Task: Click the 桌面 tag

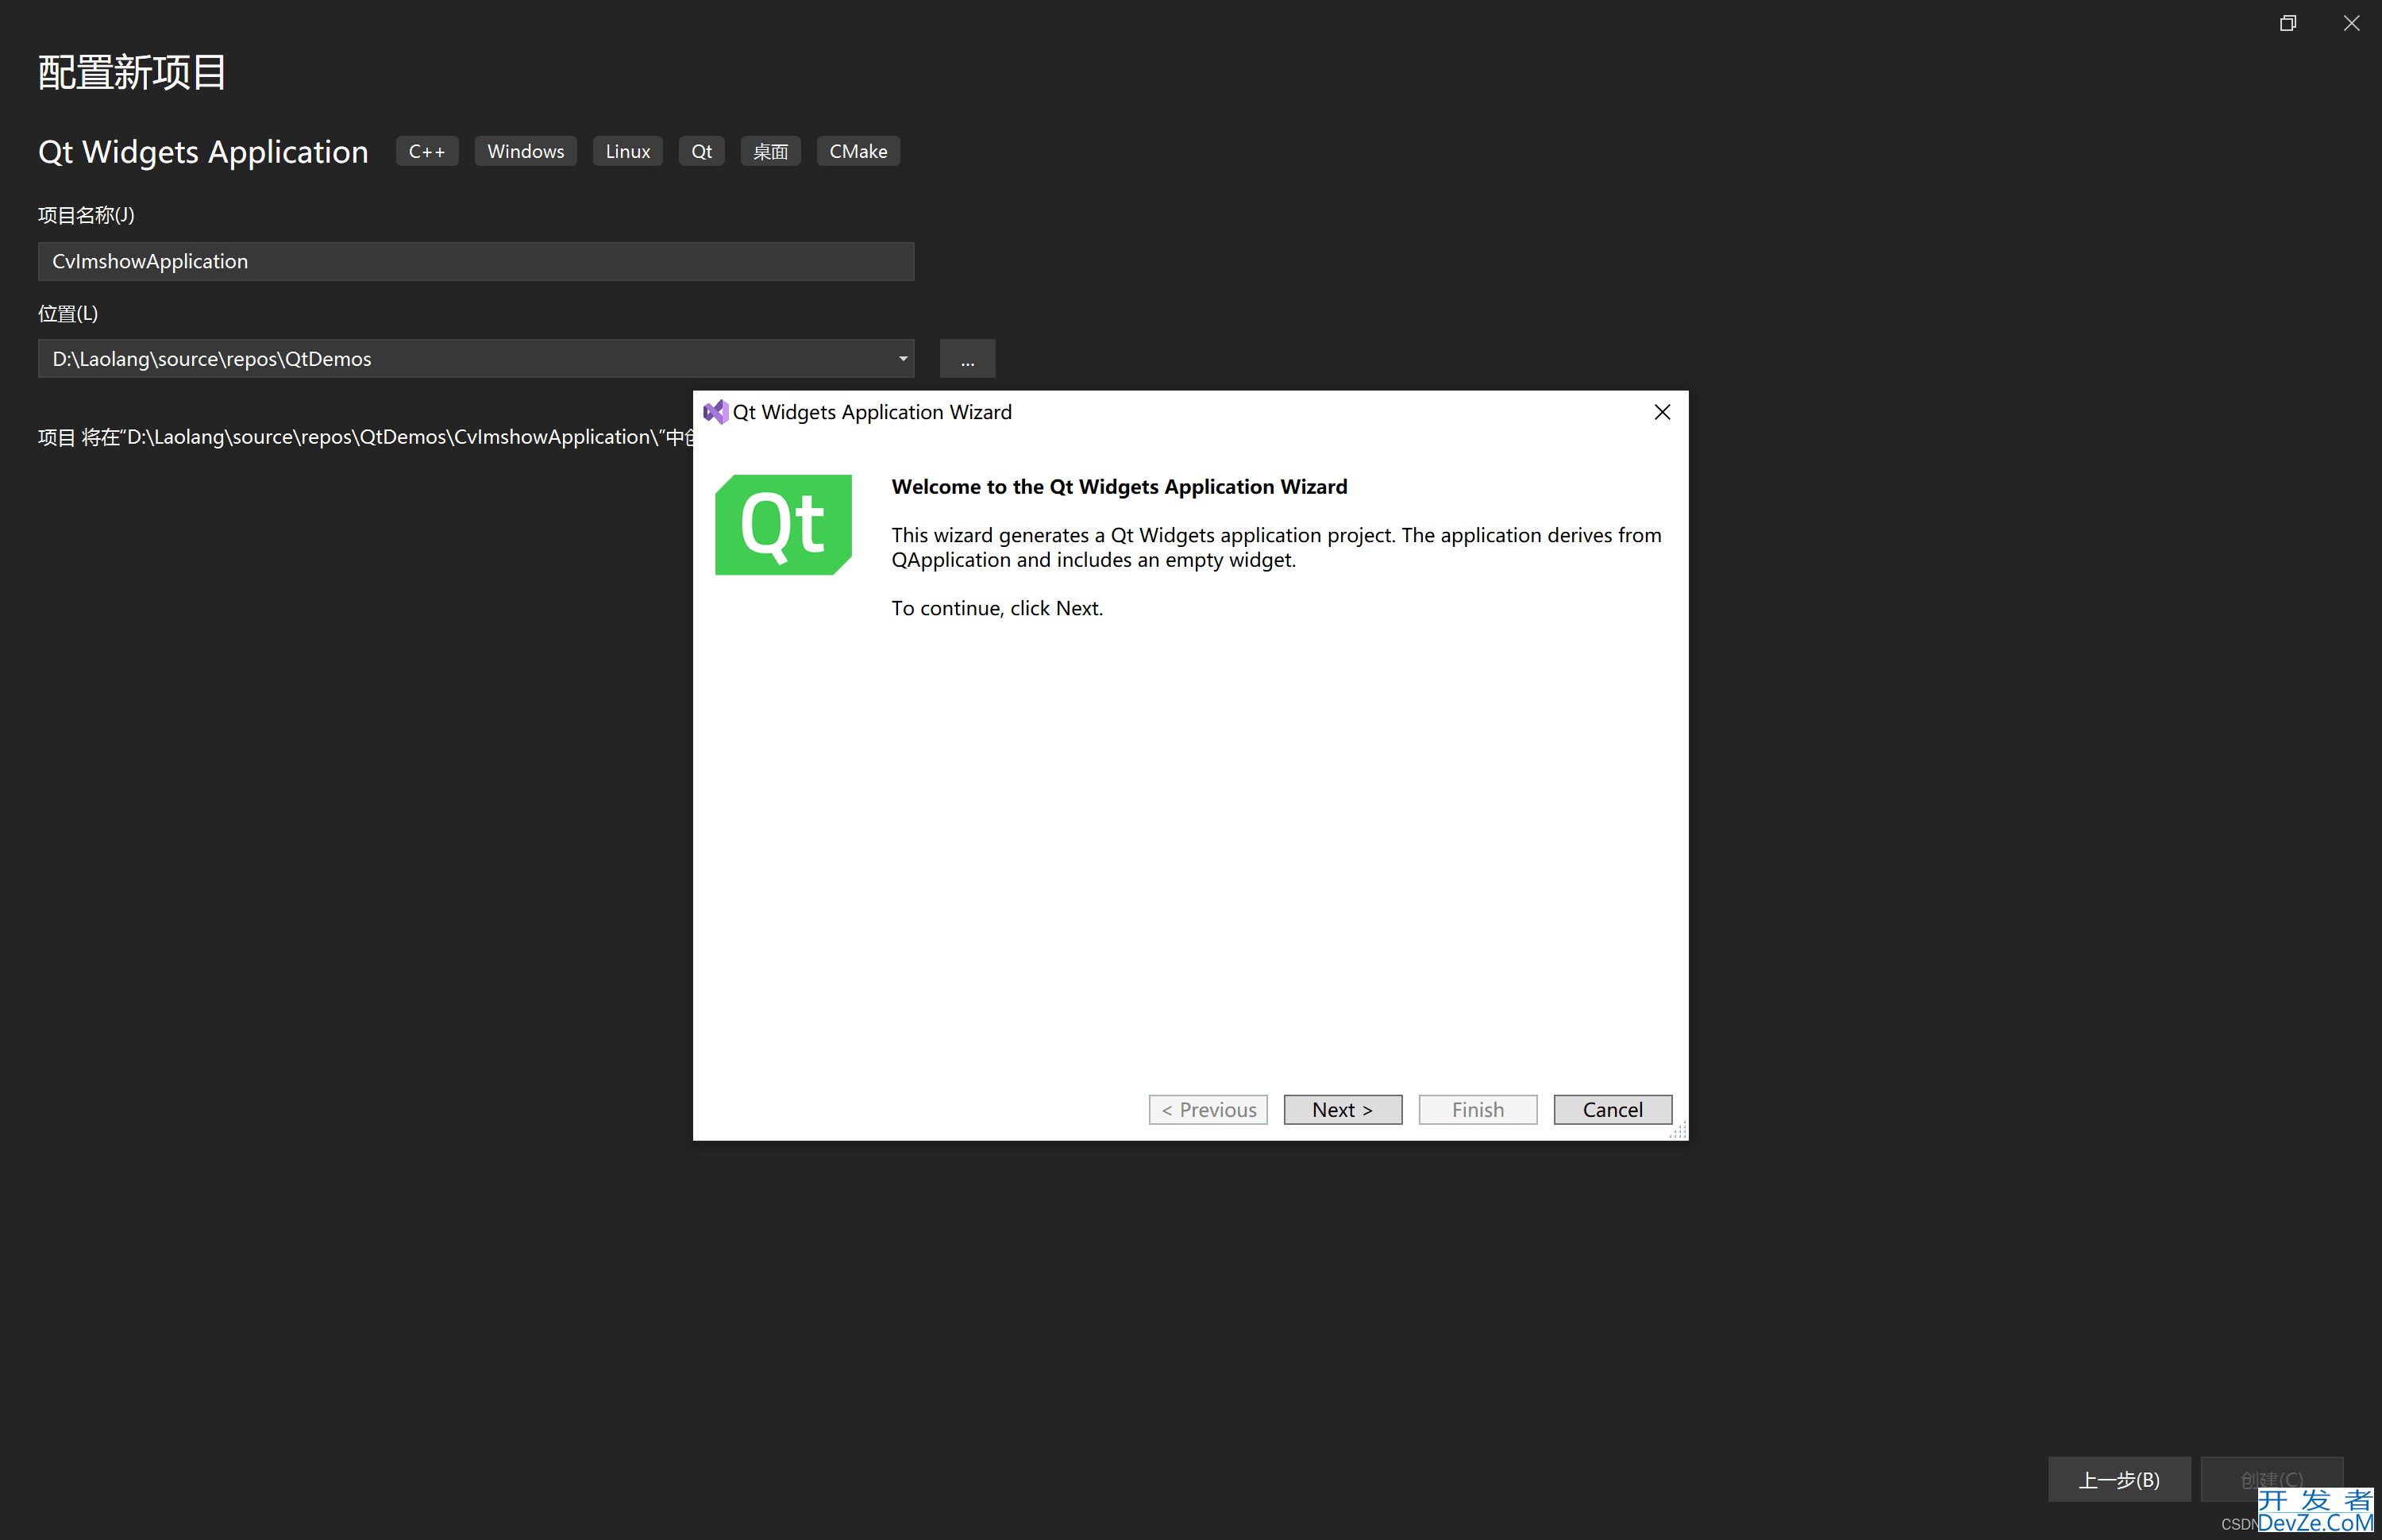Action: pyautogui.click(x=770, y=151)
